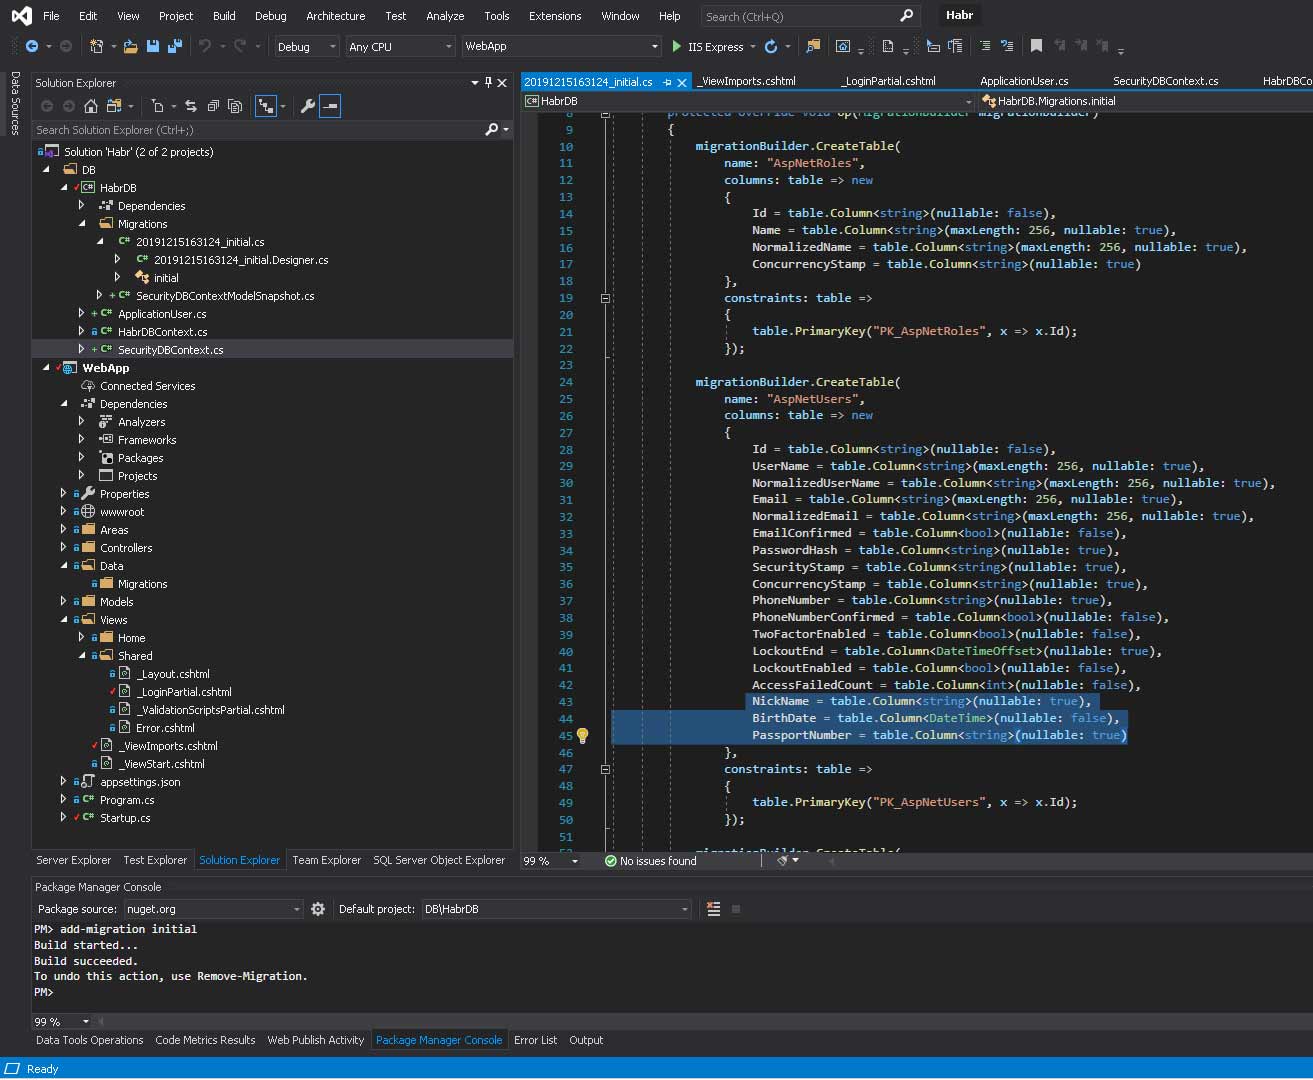Open the Data Sources side tab

[15, 103]
